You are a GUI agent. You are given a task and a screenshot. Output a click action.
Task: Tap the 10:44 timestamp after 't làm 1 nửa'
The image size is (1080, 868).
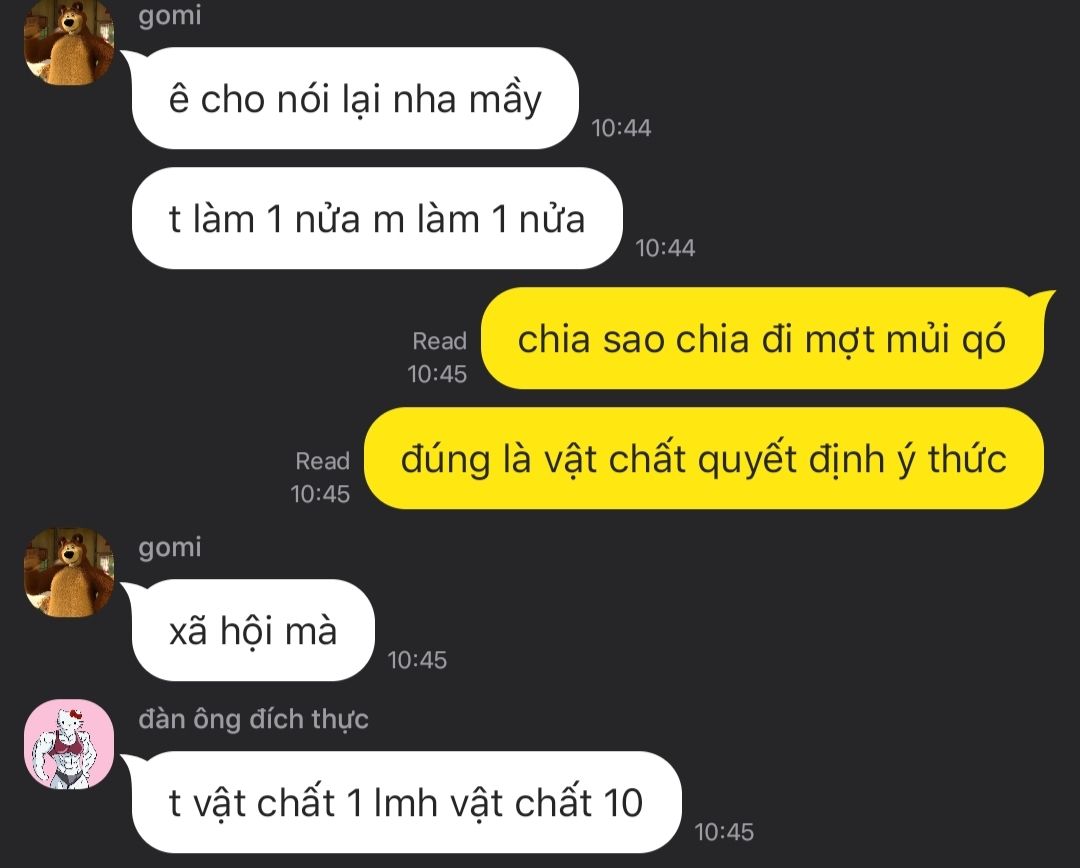point(665,248)
